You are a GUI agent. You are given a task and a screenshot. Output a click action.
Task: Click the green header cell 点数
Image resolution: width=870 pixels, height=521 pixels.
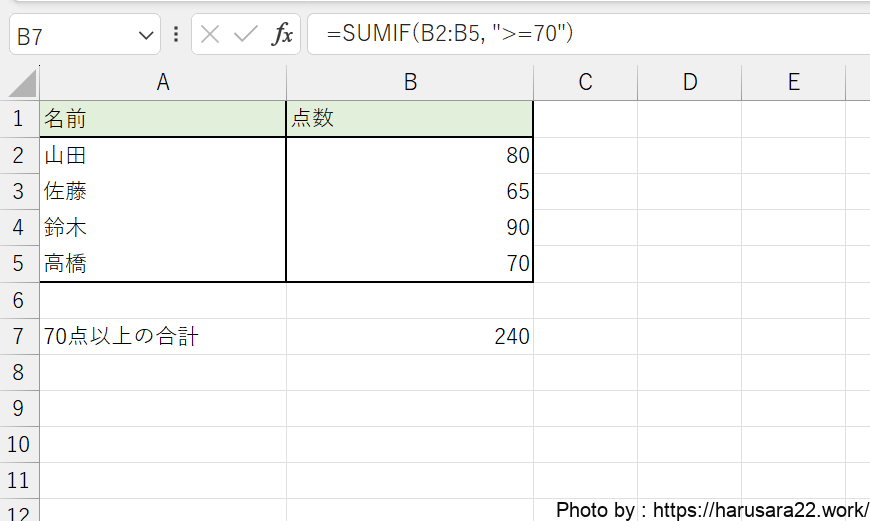click(x=410, y=119)
